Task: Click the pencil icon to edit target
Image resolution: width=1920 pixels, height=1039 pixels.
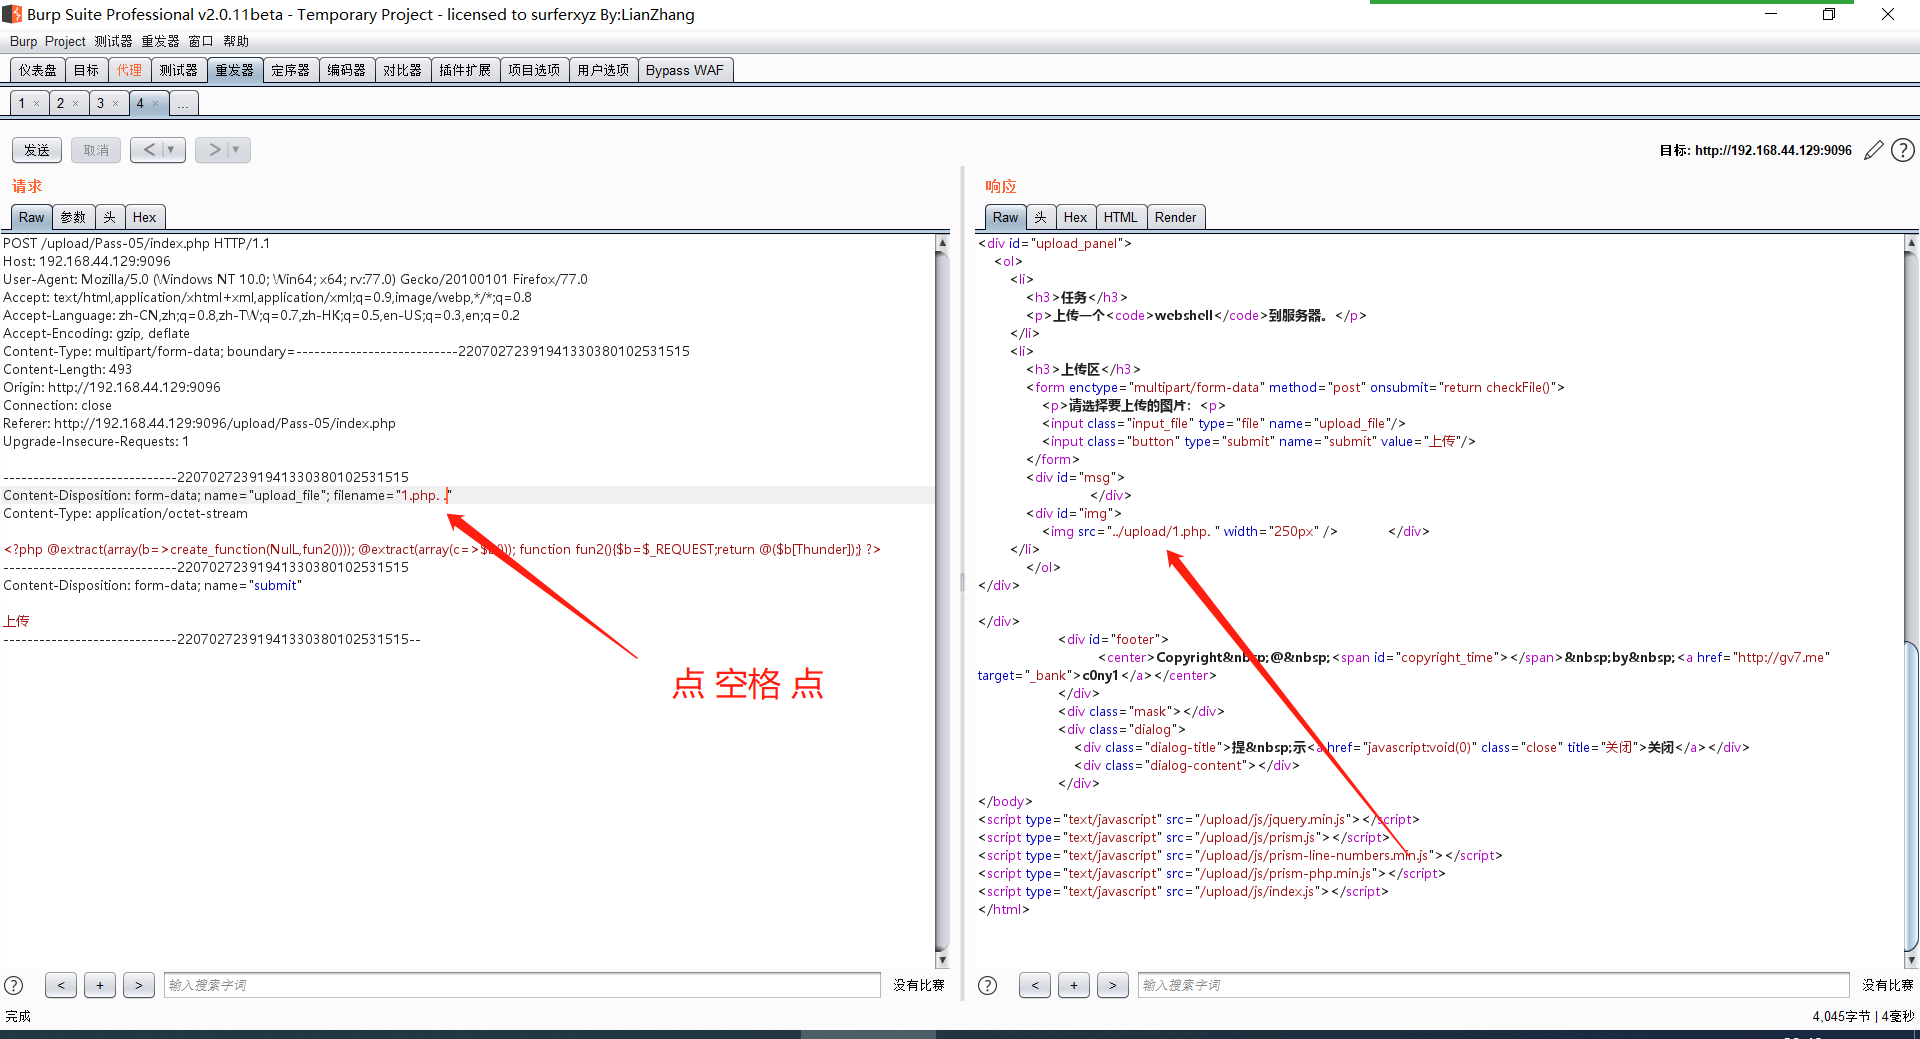Action: (x=1874, y=150)
